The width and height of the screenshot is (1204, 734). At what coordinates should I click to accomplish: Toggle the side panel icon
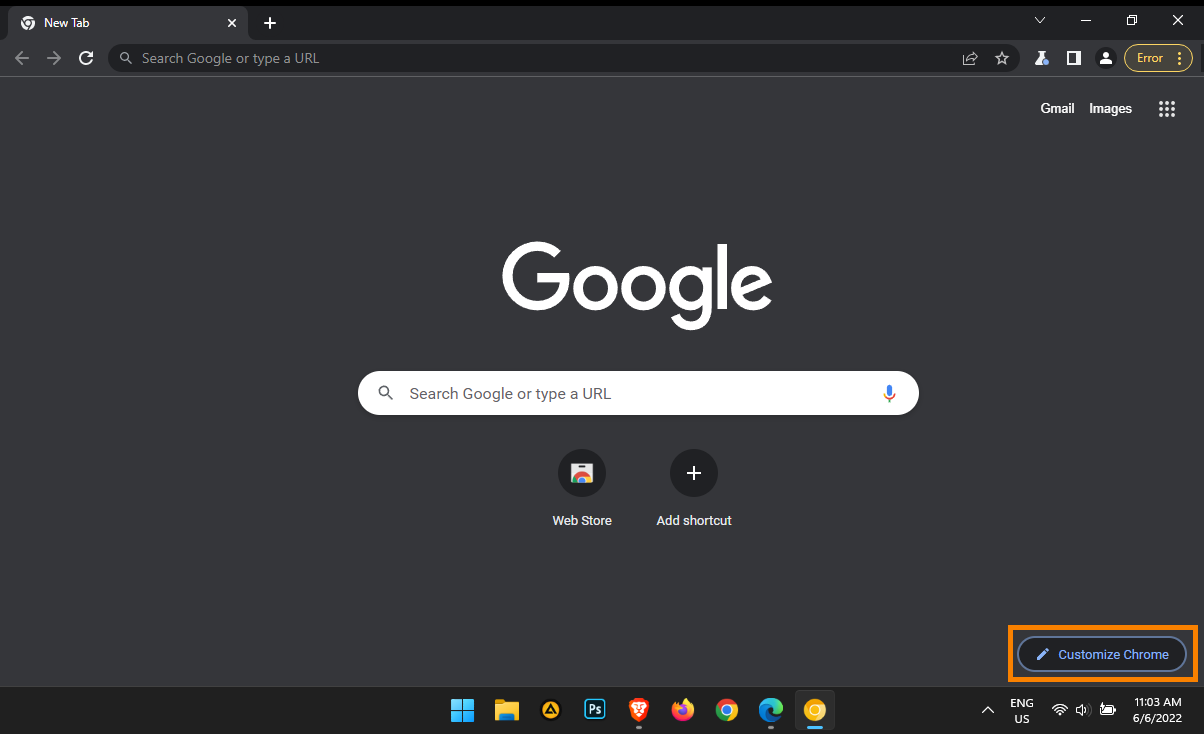1073,58
